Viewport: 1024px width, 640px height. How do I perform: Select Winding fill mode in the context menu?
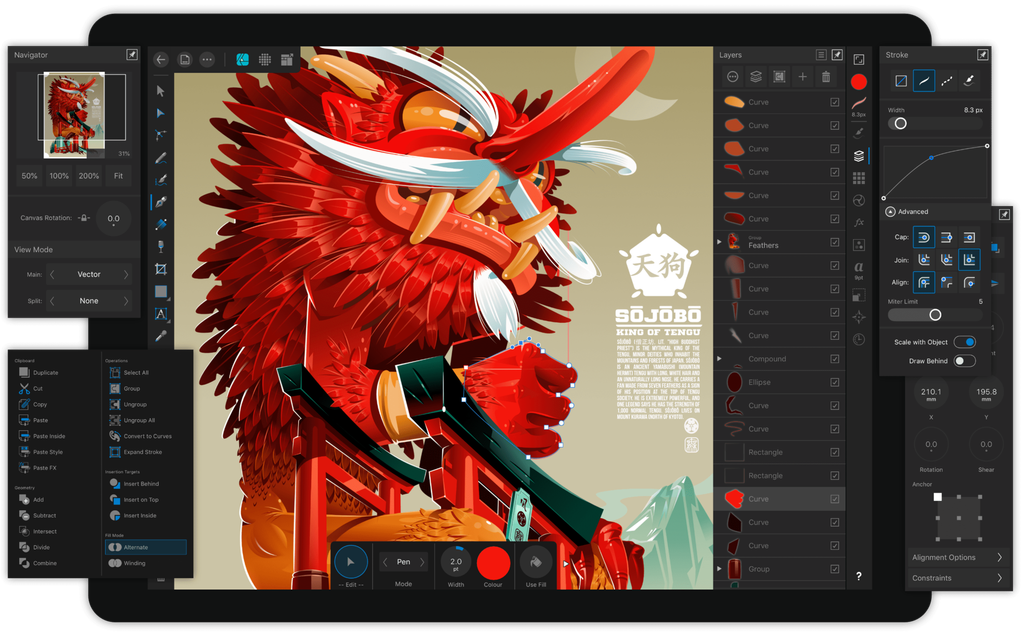(x=137, y=562)
